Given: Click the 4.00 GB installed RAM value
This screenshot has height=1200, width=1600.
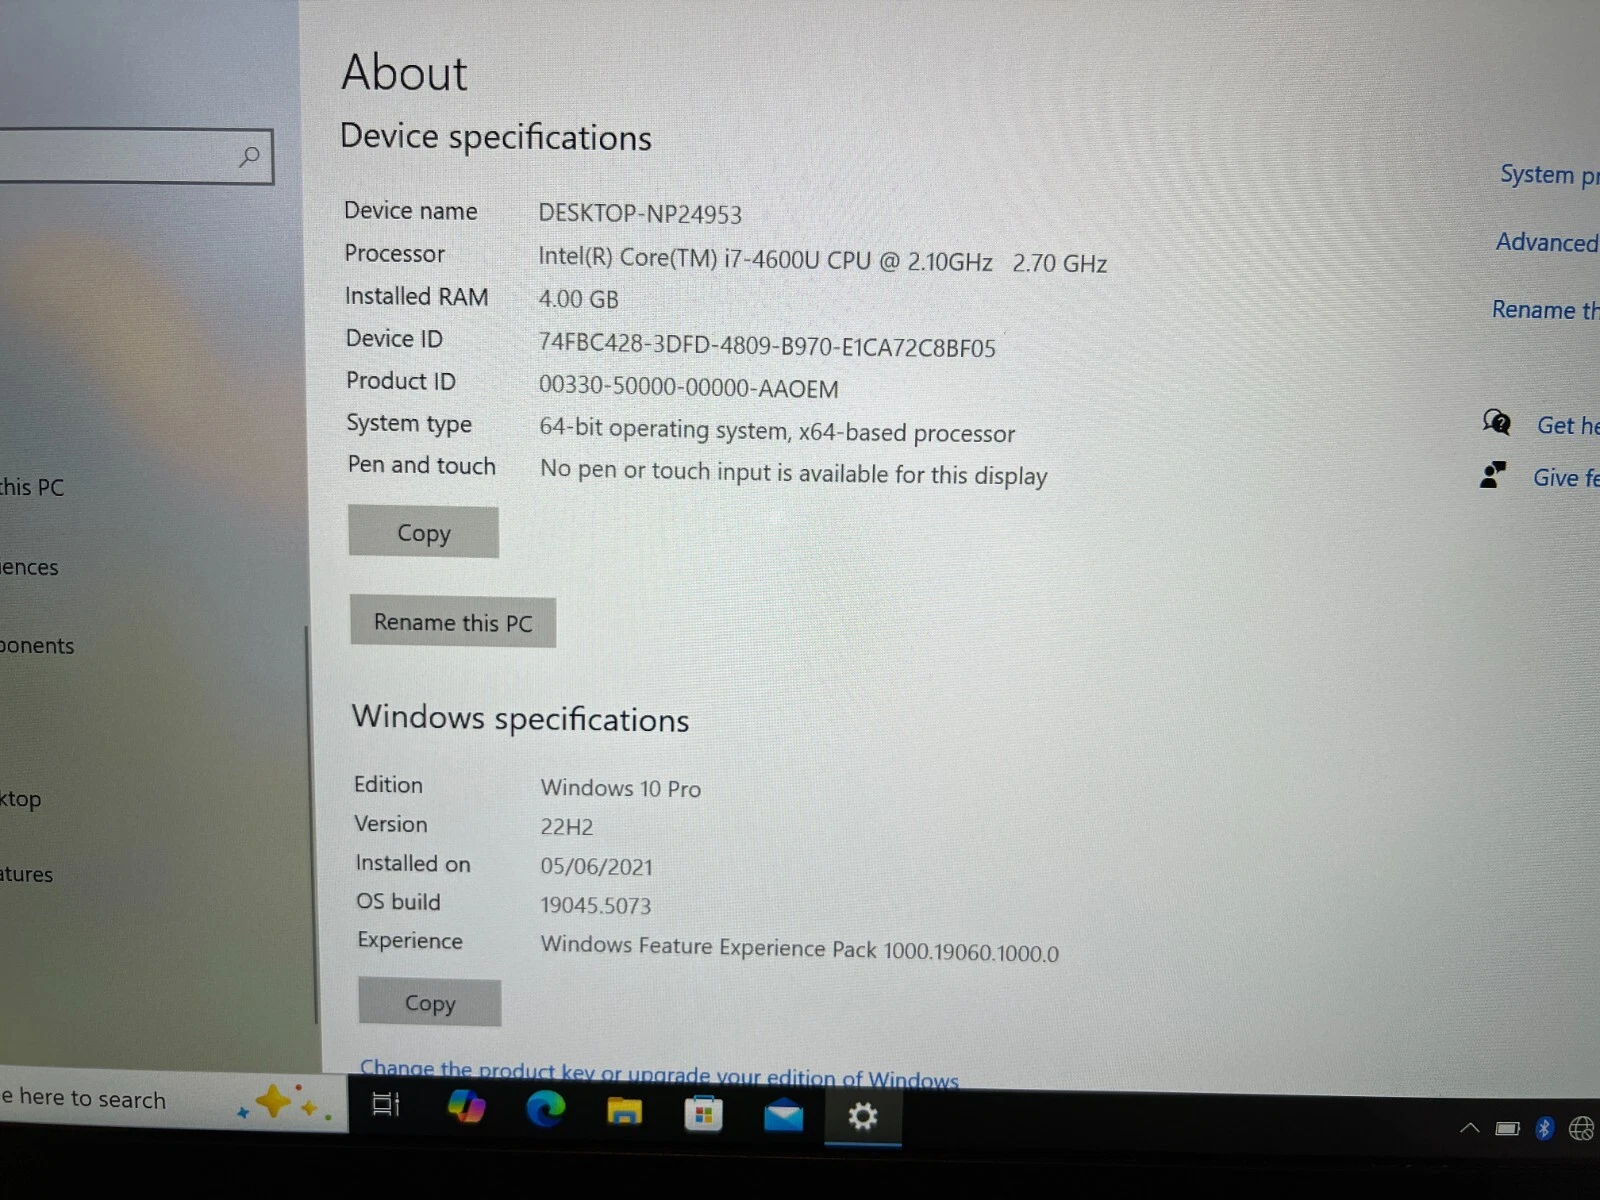Looking at the screenshot, I should click(x=578, y=299).
